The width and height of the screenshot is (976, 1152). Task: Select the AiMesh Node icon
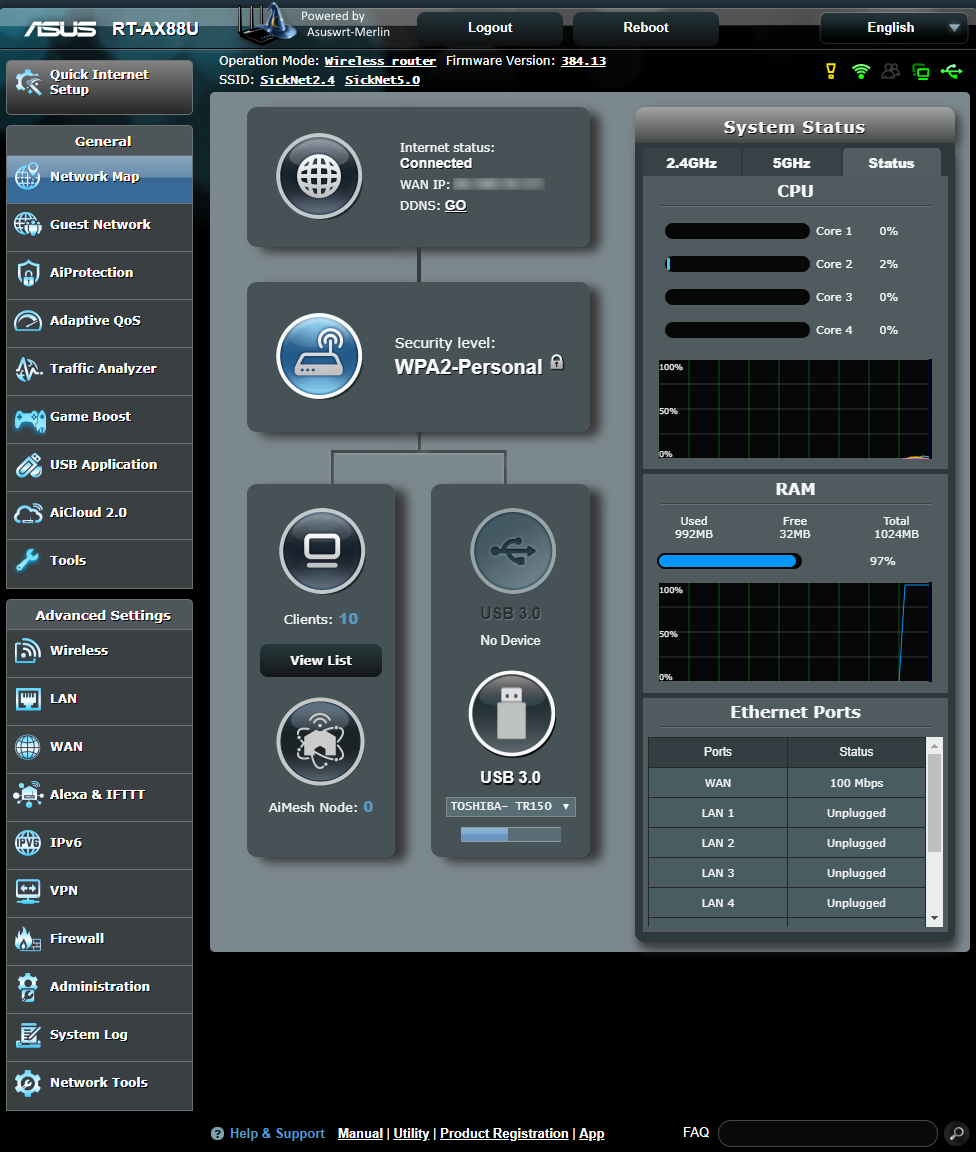pos(320,741)
